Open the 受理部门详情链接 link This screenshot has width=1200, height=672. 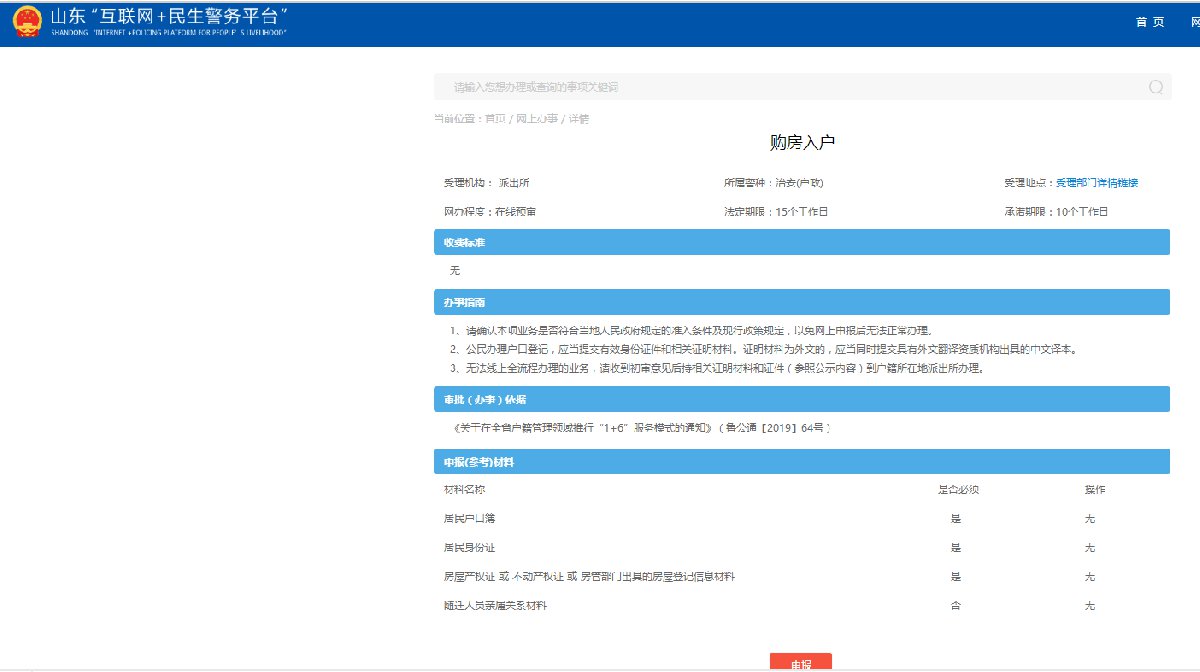coord(1097,183)
